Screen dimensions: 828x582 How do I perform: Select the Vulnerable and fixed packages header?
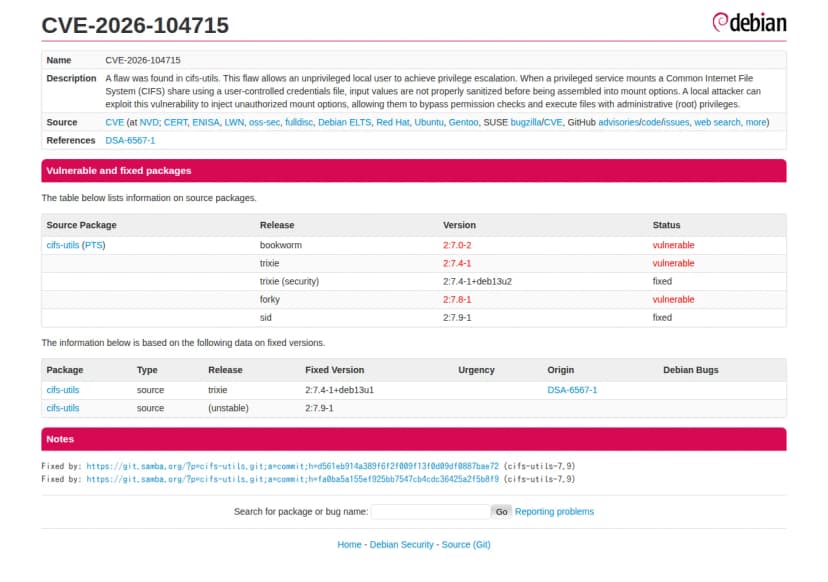coord(413,171)
